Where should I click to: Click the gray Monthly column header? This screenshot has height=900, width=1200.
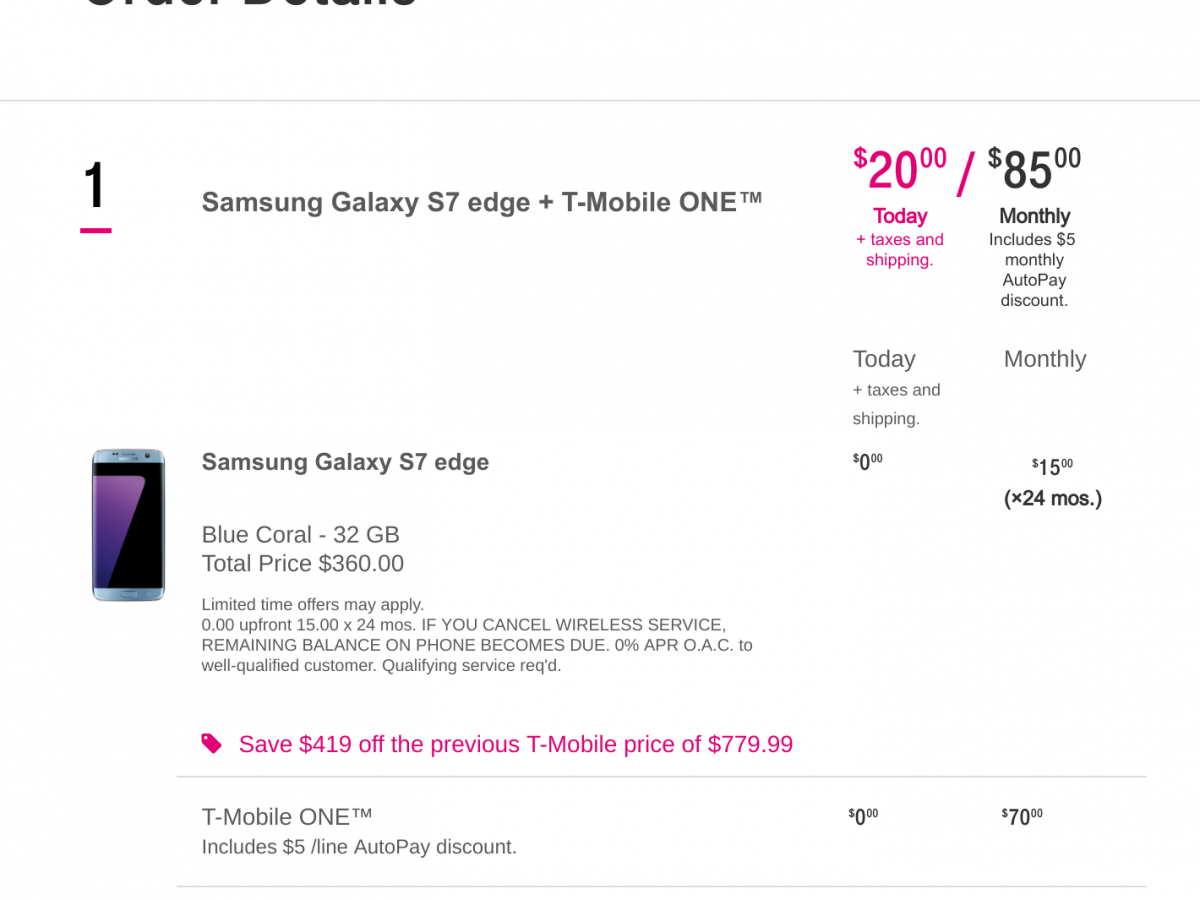coord(1045,359)
